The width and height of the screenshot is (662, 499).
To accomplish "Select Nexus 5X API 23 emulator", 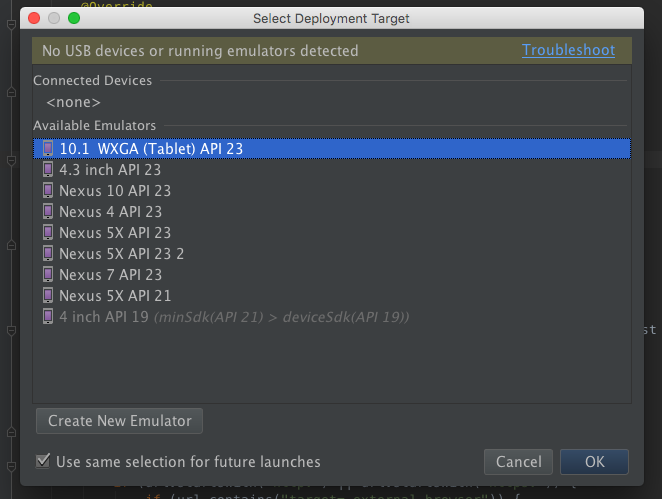I will [332, 233].
